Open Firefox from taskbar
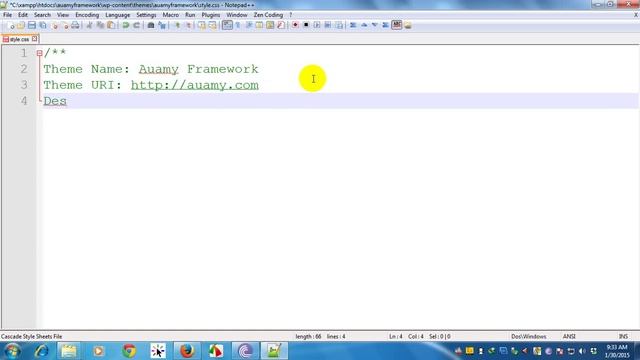 tap(187, 351)
